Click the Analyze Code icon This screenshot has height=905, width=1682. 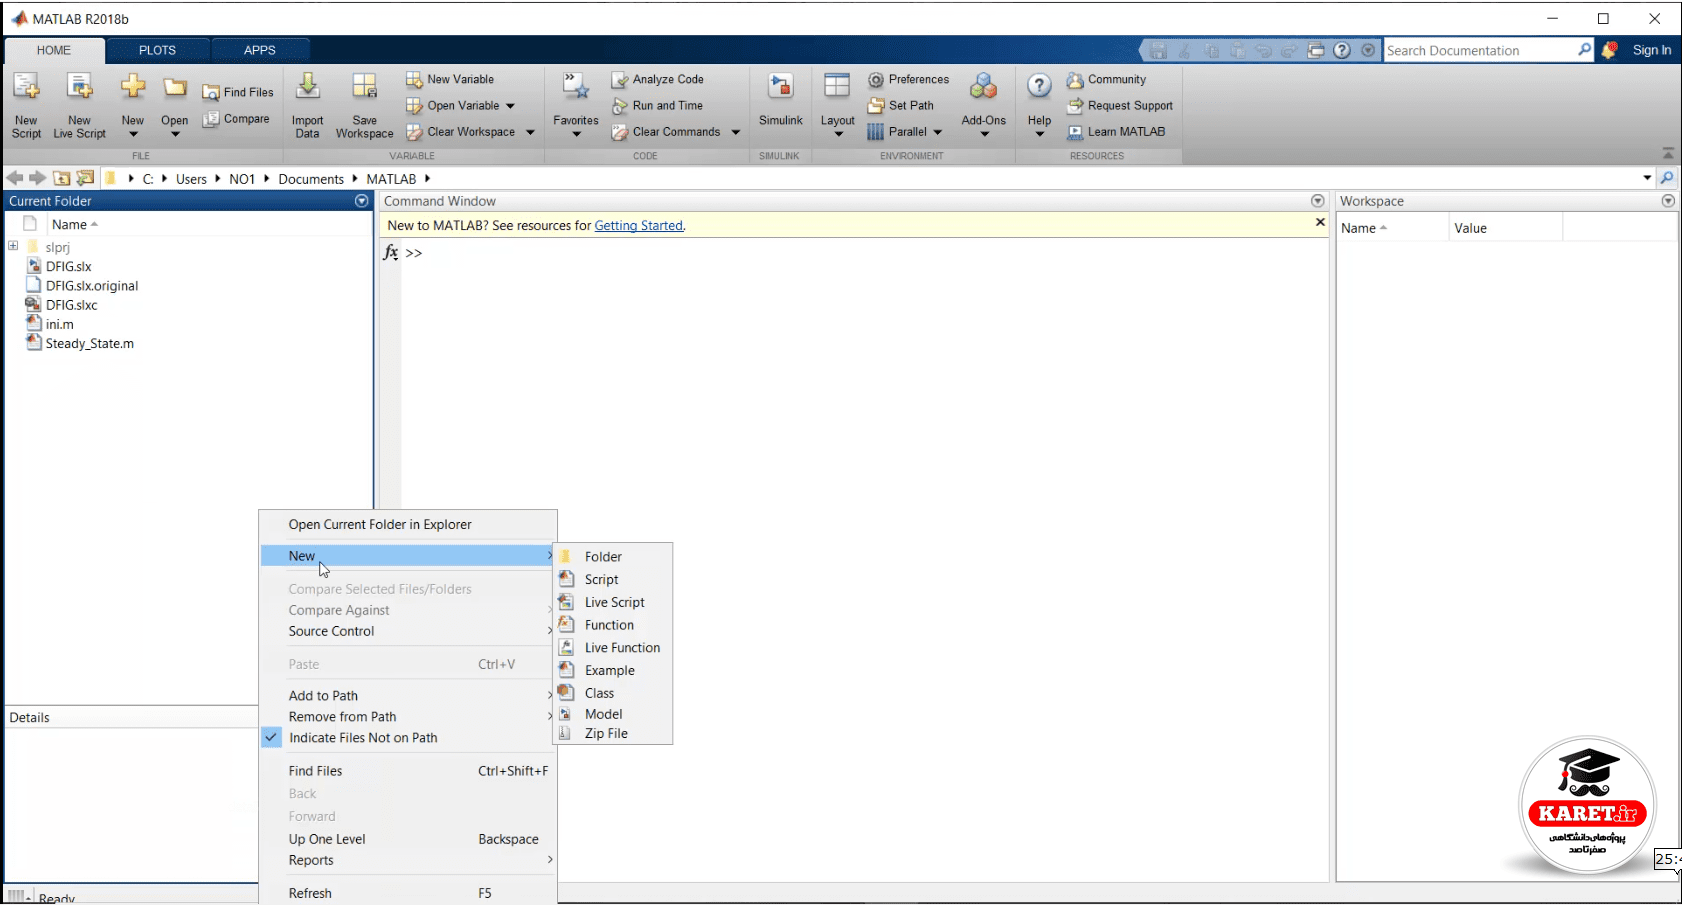coord(620,80)
